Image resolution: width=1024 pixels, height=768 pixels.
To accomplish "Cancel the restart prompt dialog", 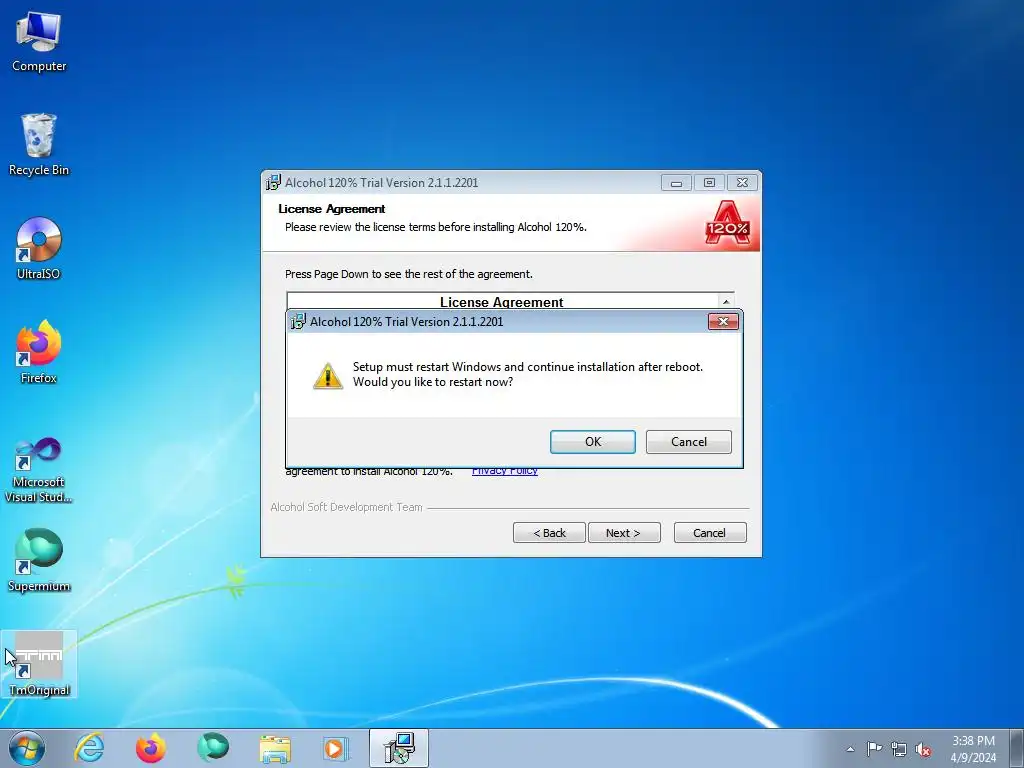I will 688,441.
